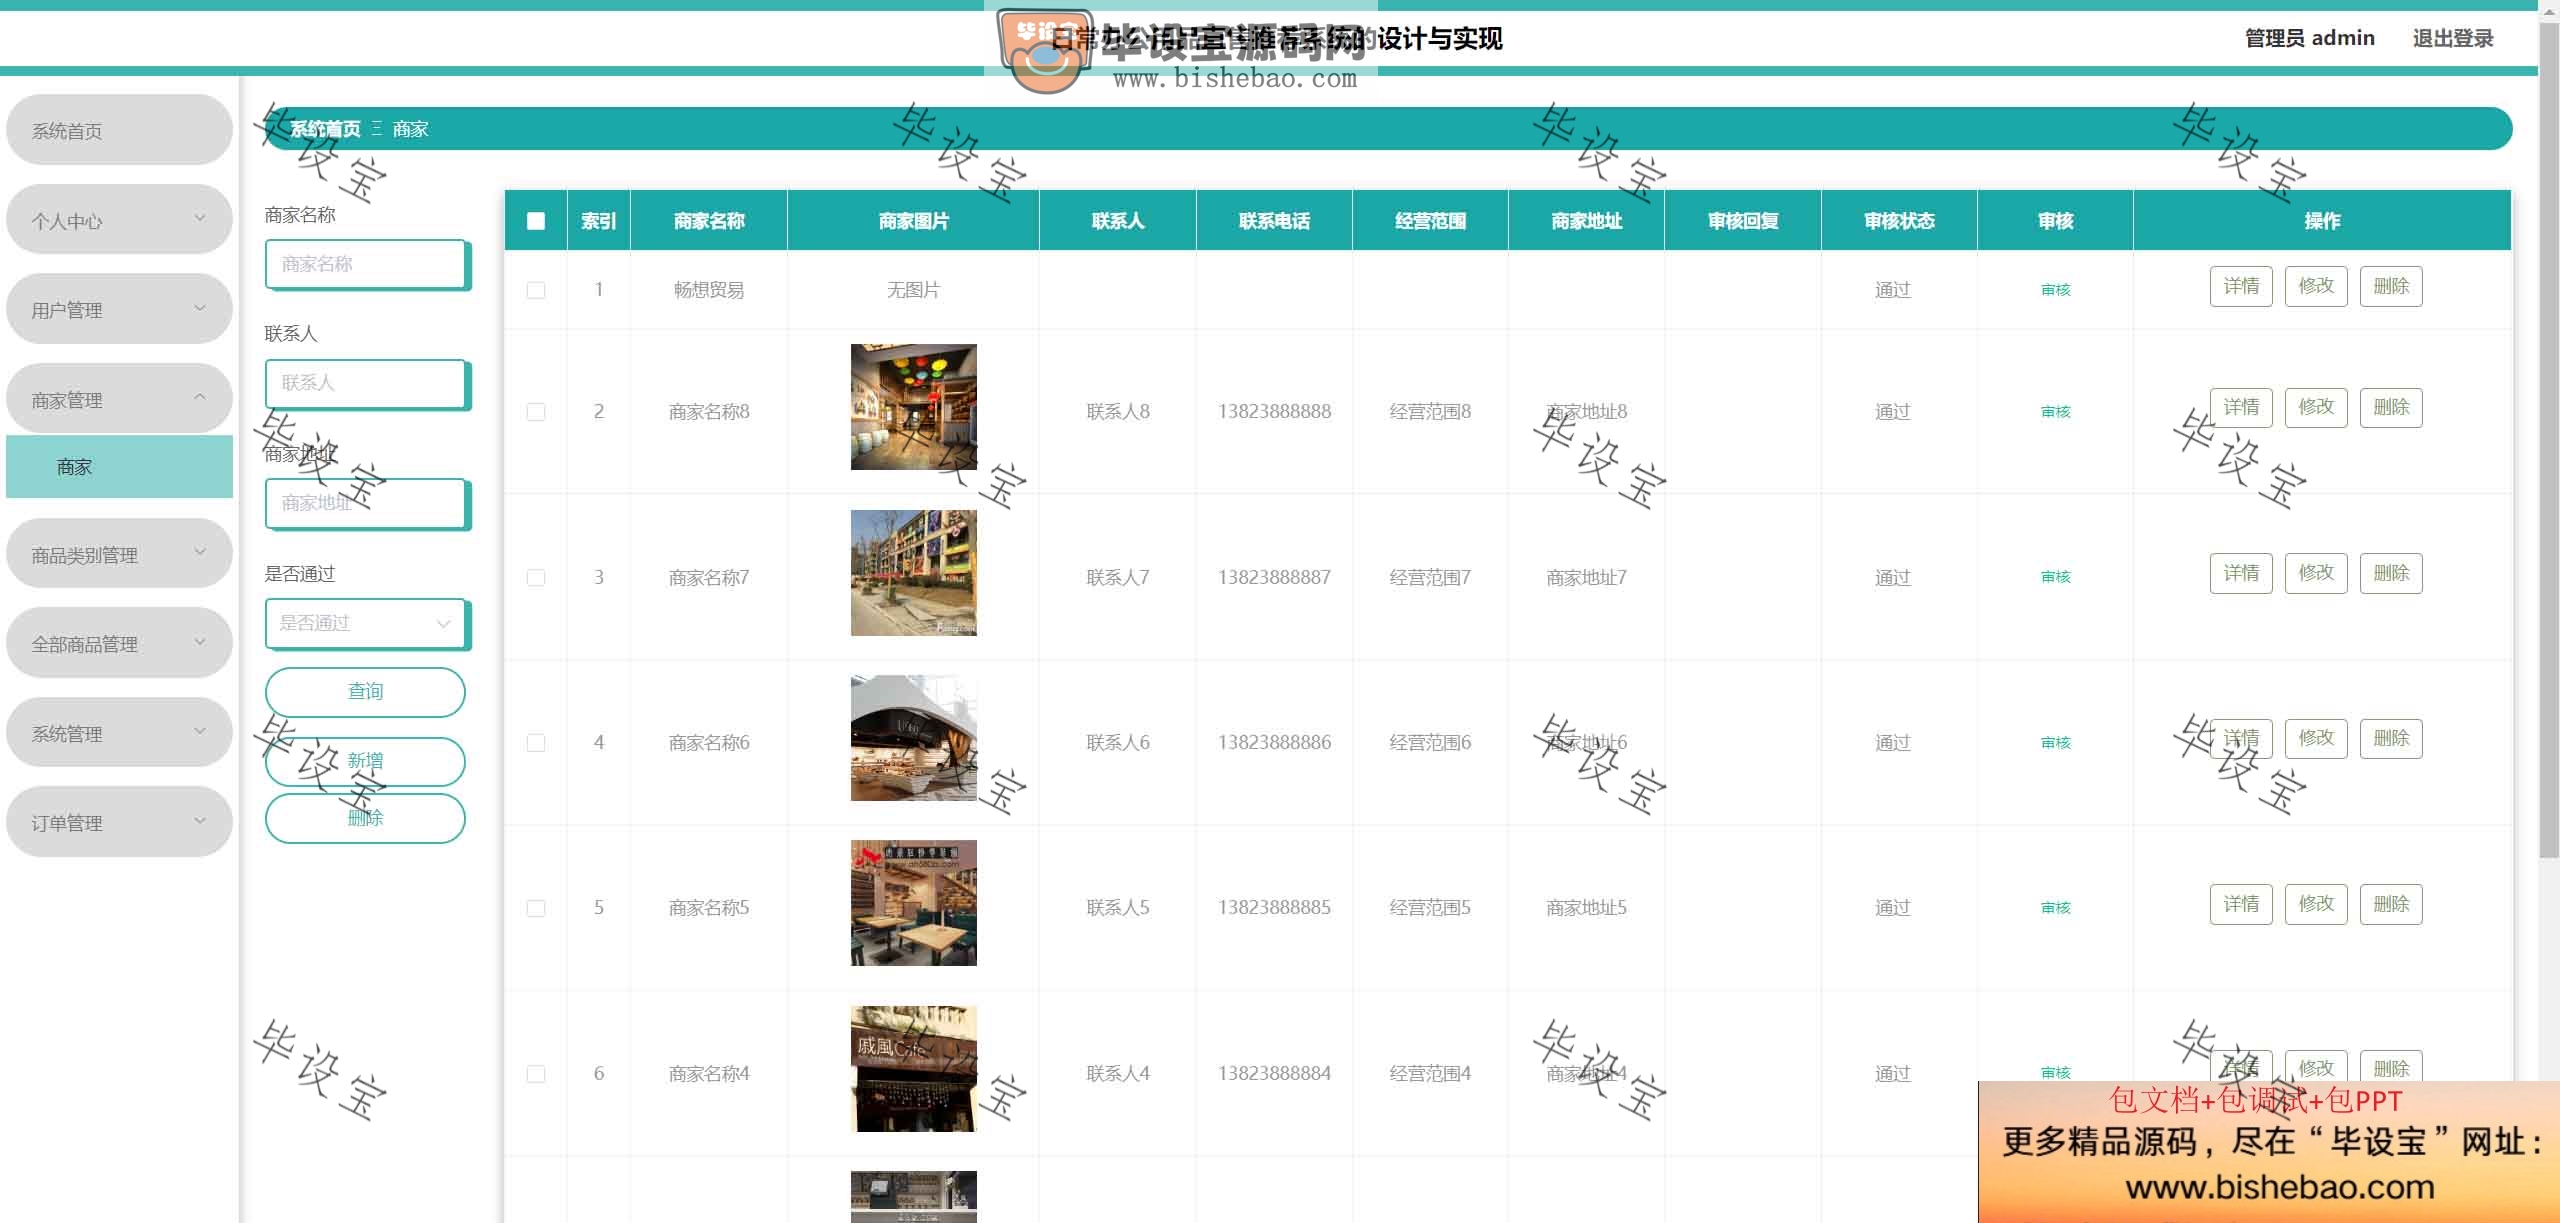The width and height of the screenshot is (2560, 1223).
Task: Click the 联系人5 cell
Action: tap(1118, 908)
